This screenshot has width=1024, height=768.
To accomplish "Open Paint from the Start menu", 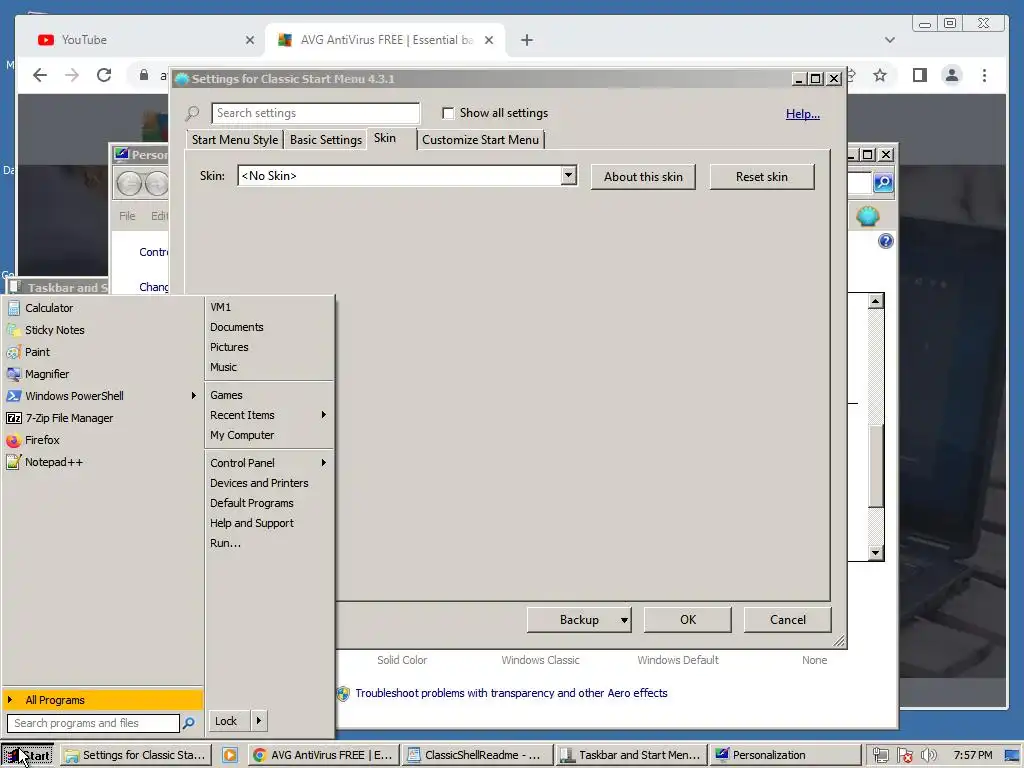I will click(x=103, y=352).
